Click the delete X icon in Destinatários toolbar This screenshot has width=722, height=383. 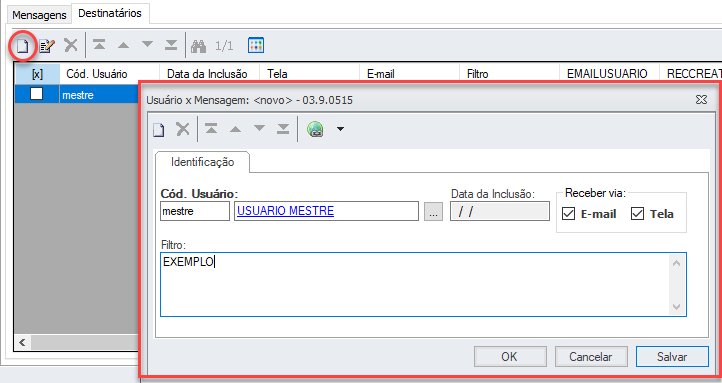71,45
